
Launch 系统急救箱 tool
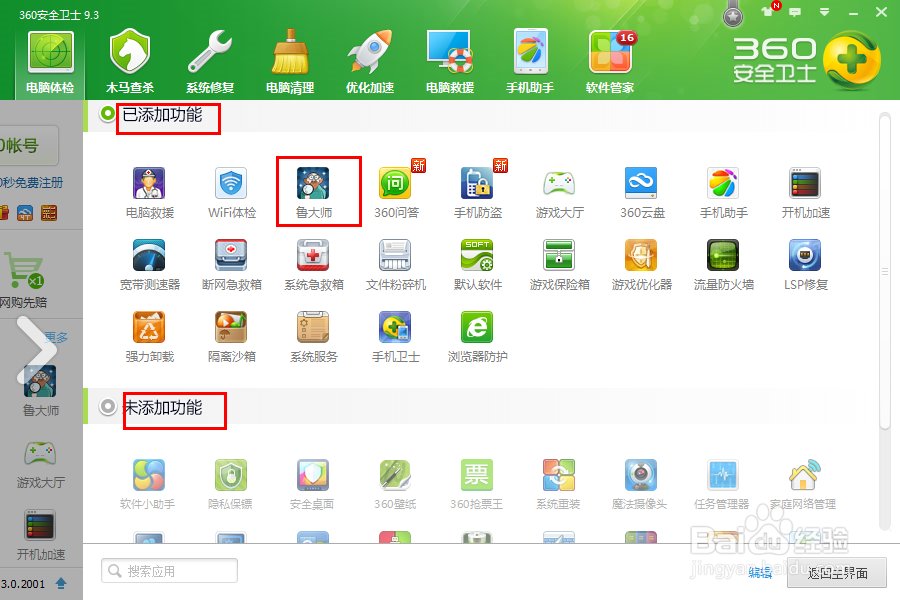click(313, 265)
